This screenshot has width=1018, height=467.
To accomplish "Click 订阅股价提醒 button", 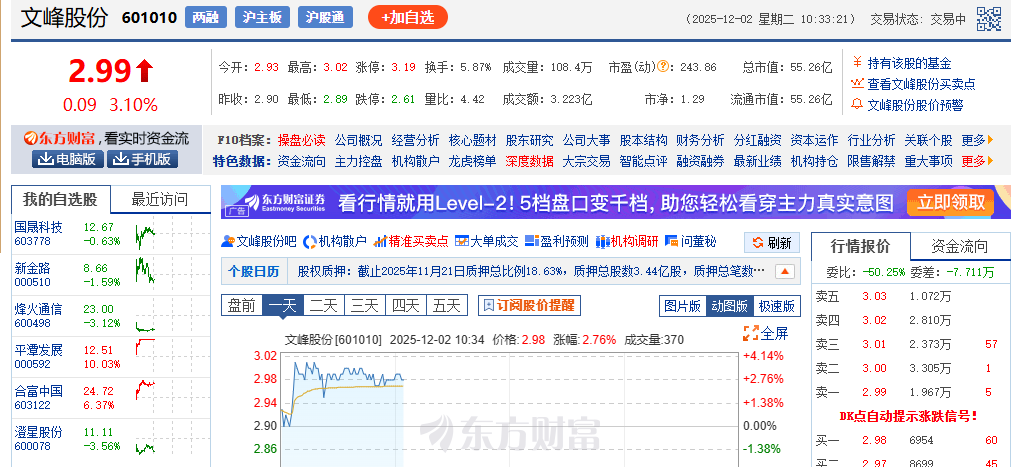I will pyautogui.click(x=529, y=305).
